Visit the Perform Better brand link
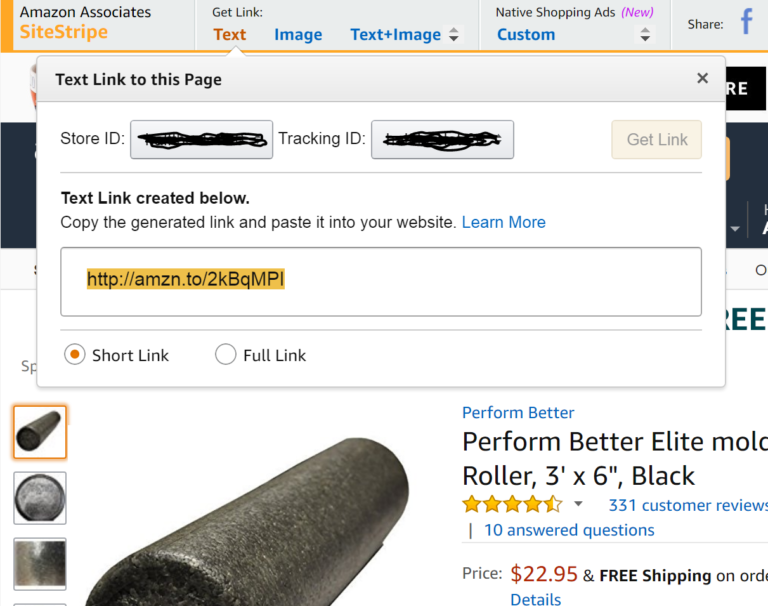The image size is (768, 606). [x=518, y=412]
